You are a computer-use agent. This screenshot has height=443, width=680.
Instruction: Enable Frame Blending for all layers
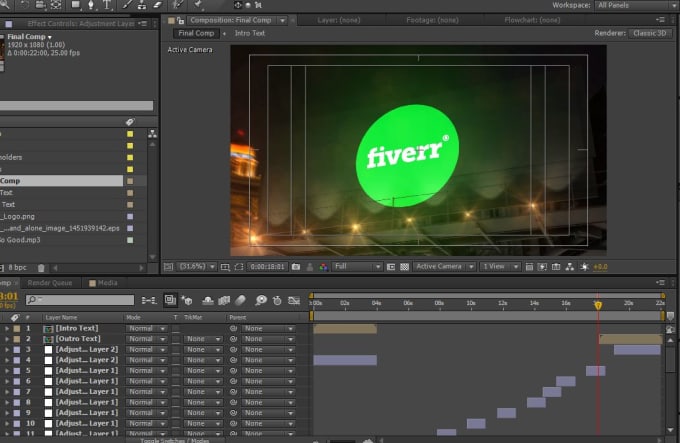pos(224,300)
